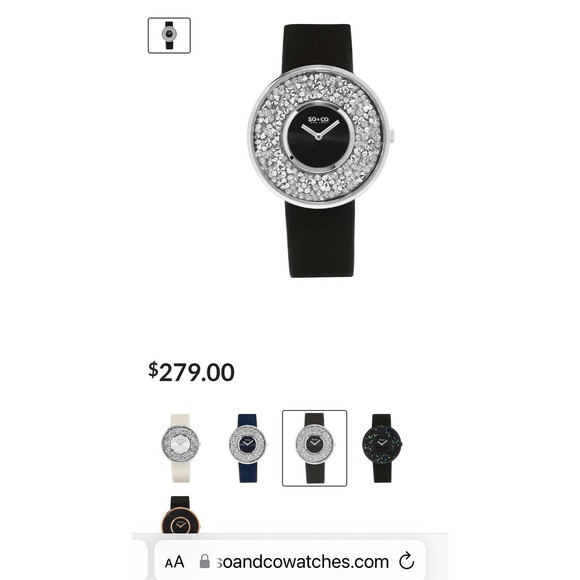
Task: Tap the watch hands at dial center
Action: 318,130
